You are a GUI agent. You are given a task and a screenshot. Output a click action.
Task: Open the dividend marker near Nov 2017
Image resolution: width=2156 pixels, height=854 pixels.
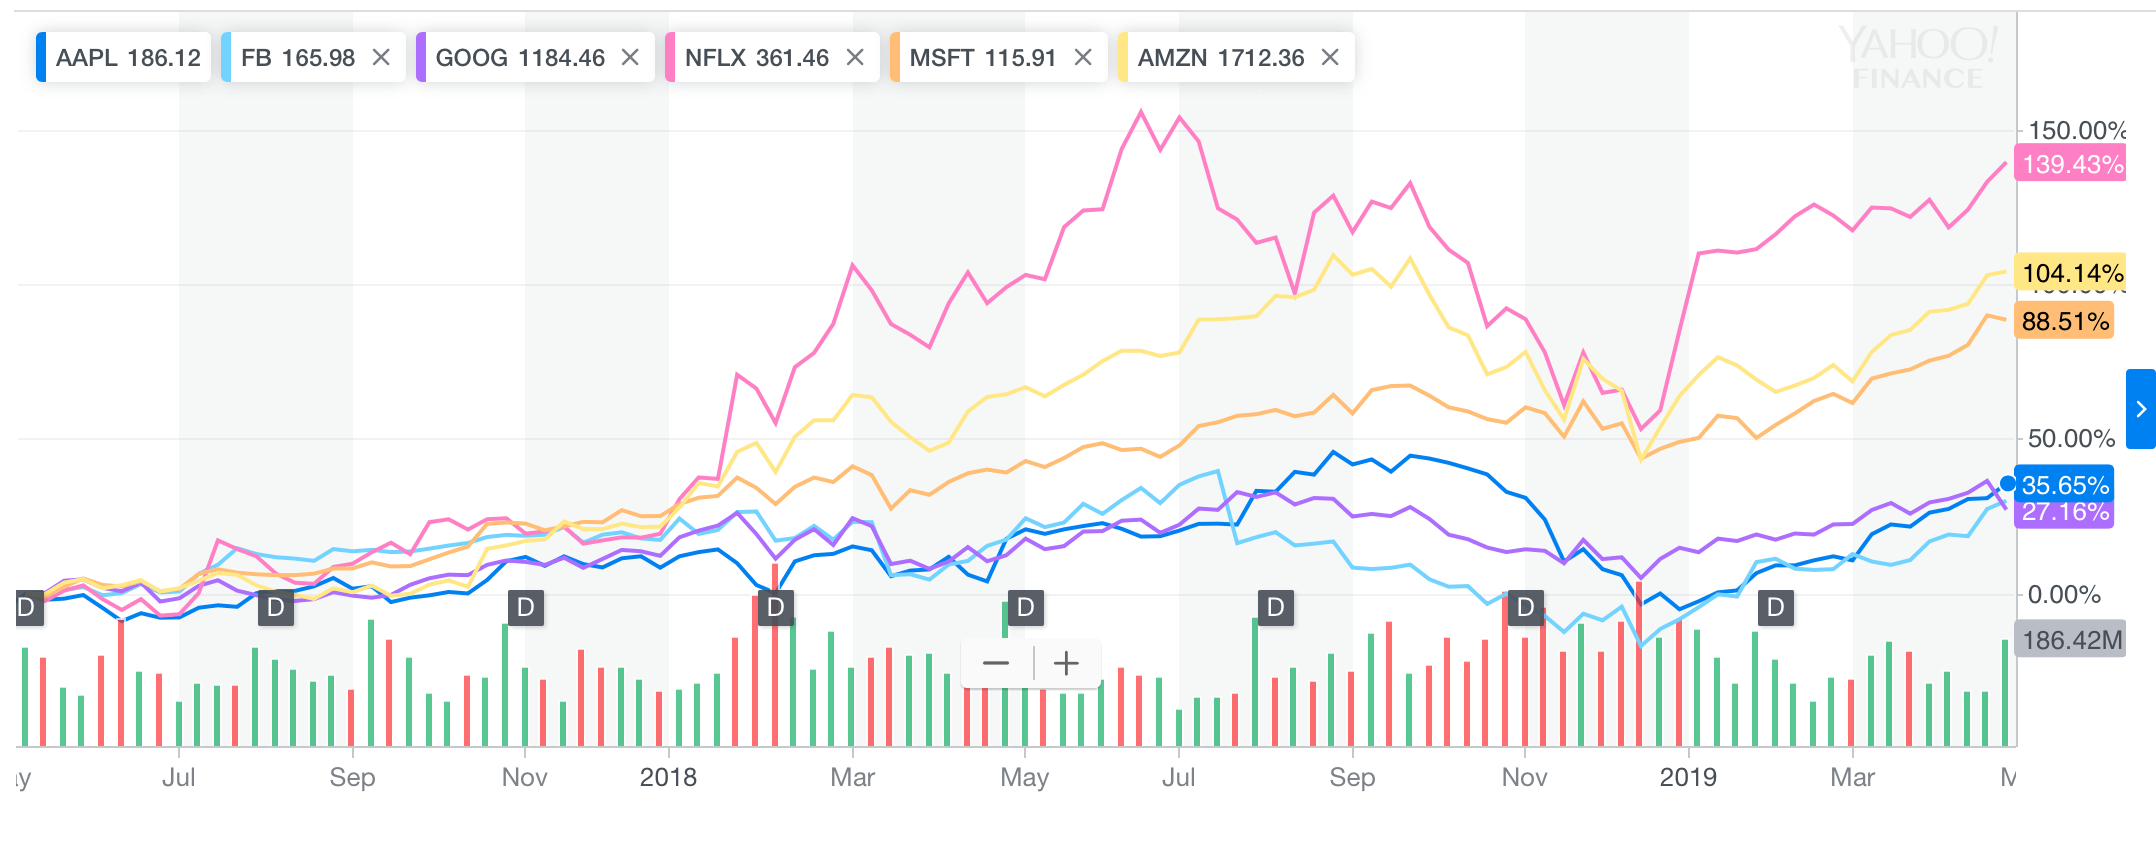(x=526, y=607)
